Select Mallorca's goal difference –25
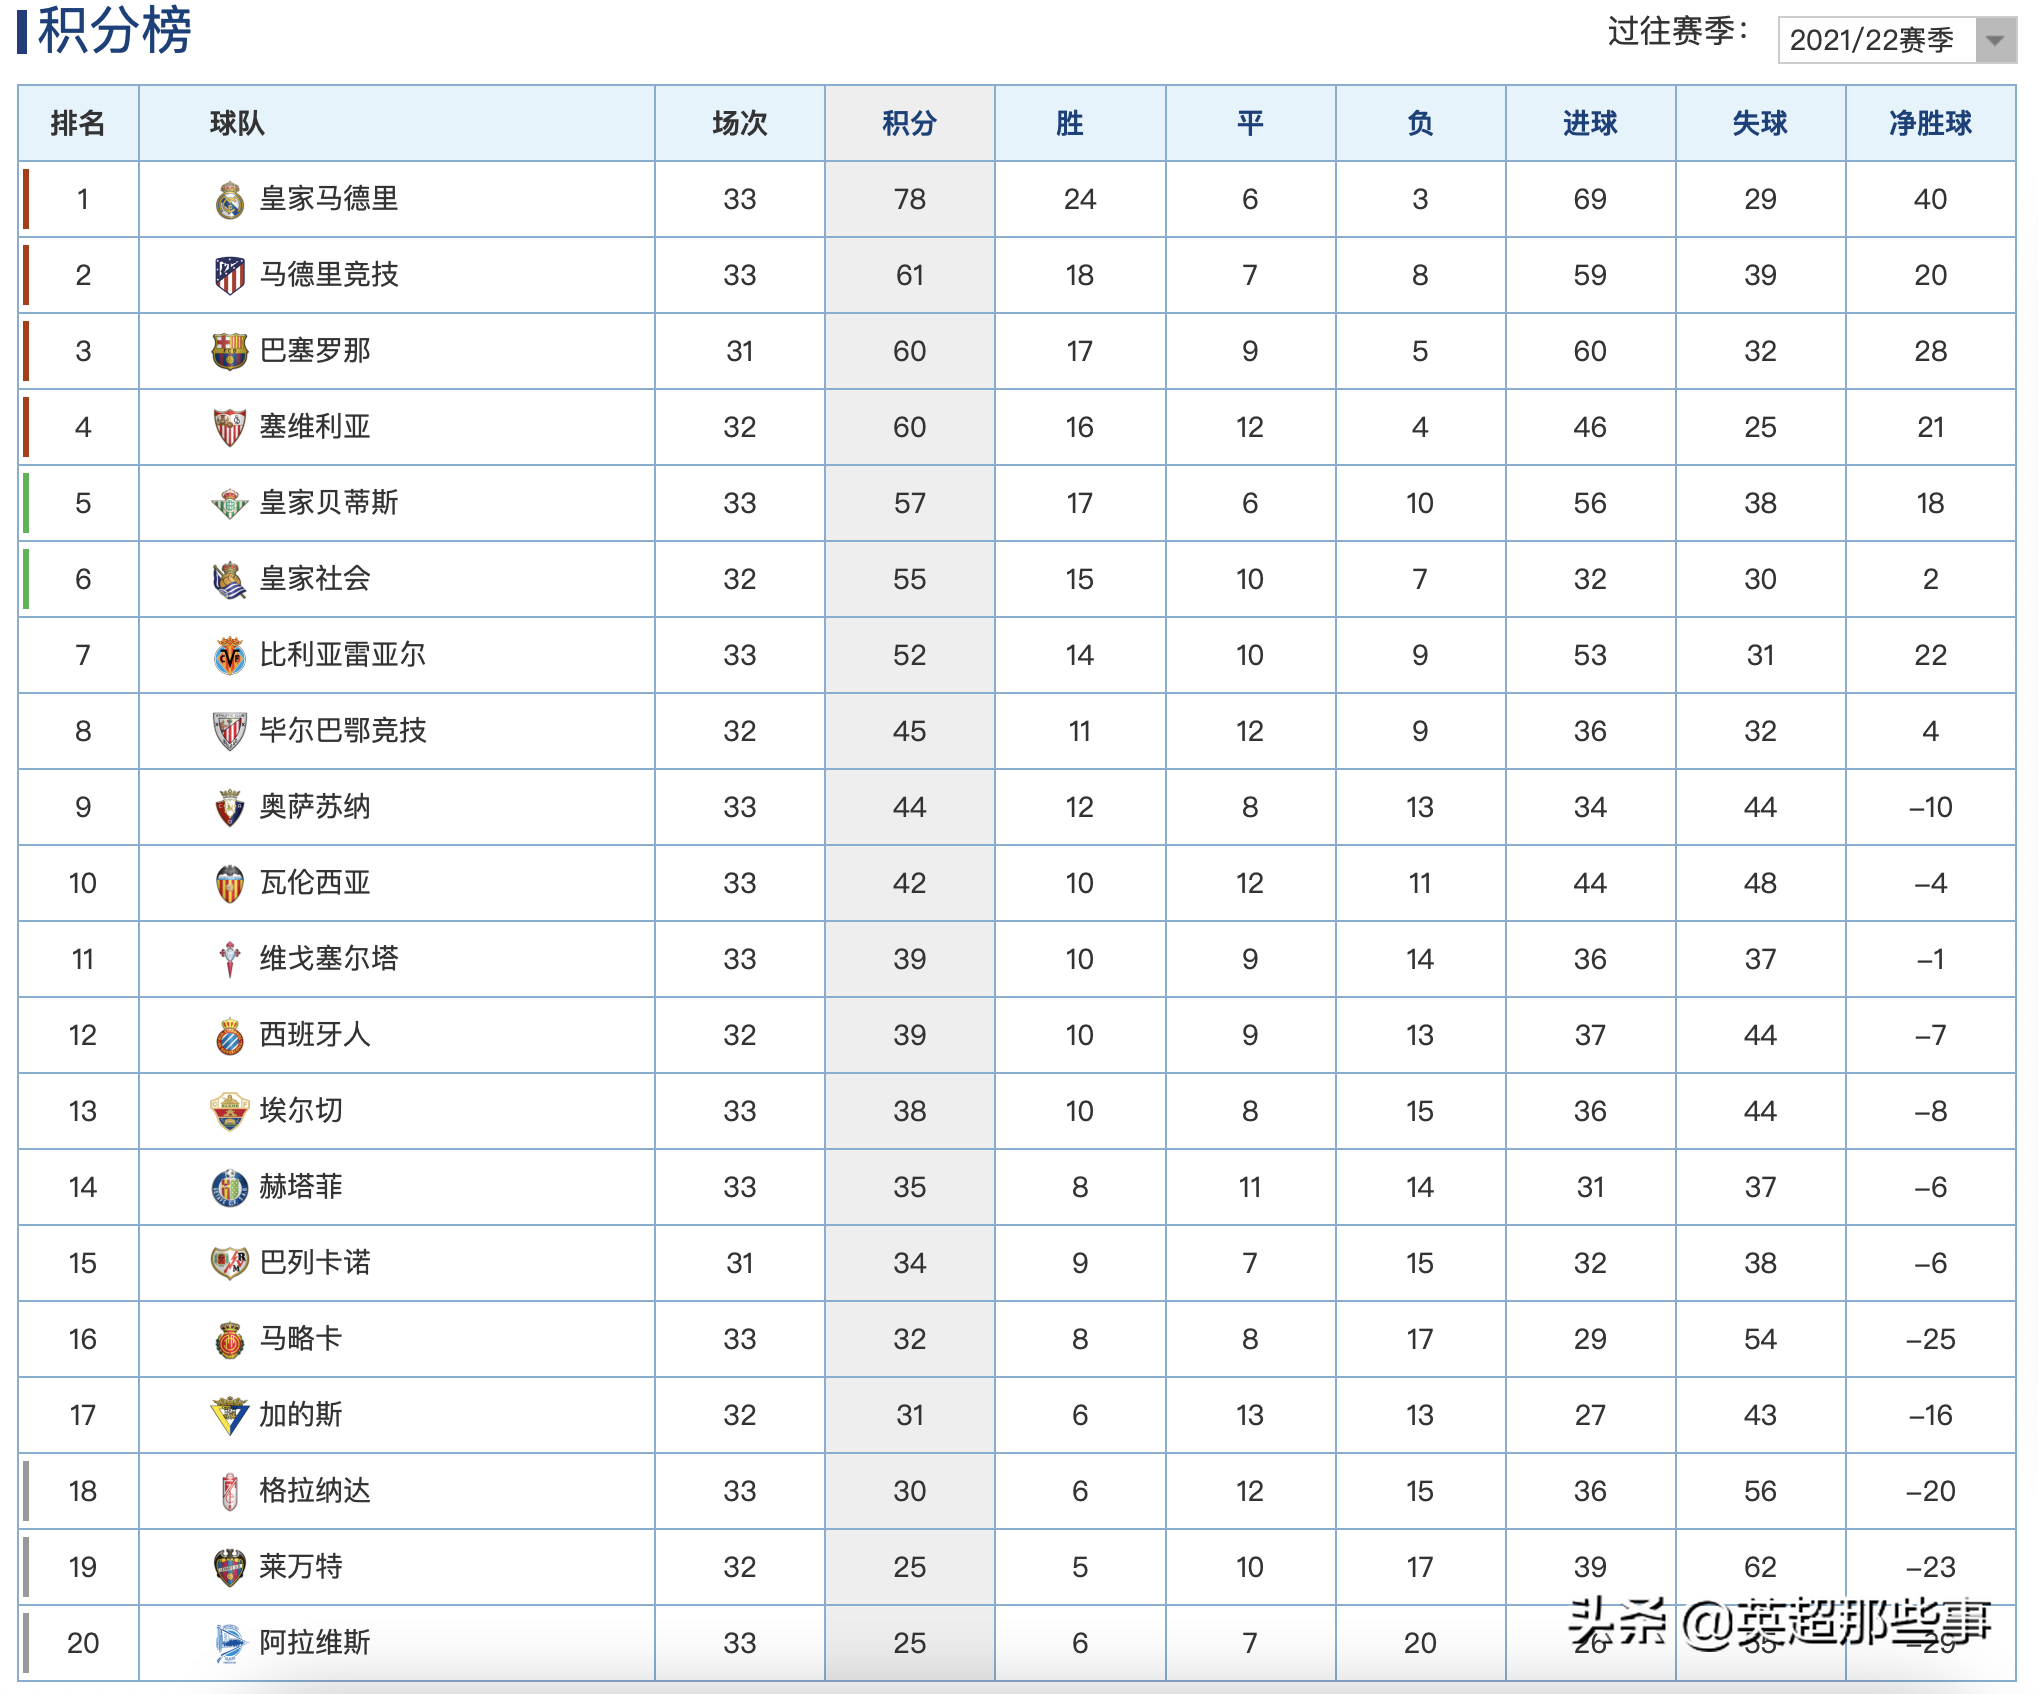Image resolution: width=2038 pixels, height=1694 pixels. click(1930, 1340)
